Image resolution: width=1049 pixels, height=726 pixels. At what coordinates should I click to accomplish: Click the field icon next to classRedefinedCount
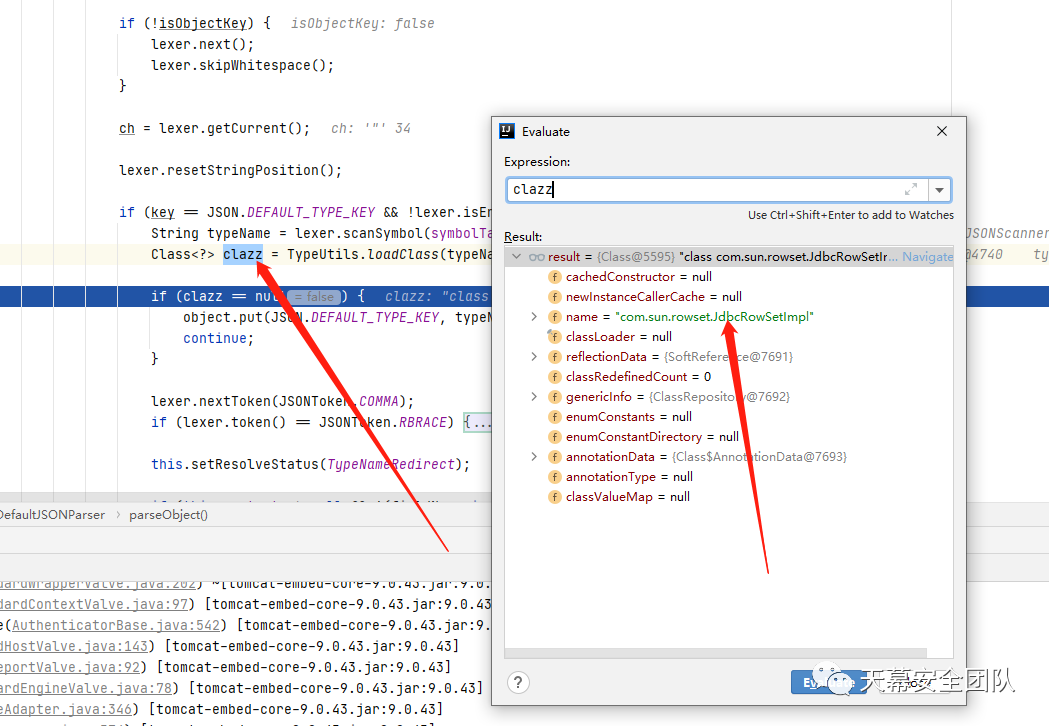tap(554, 377)
